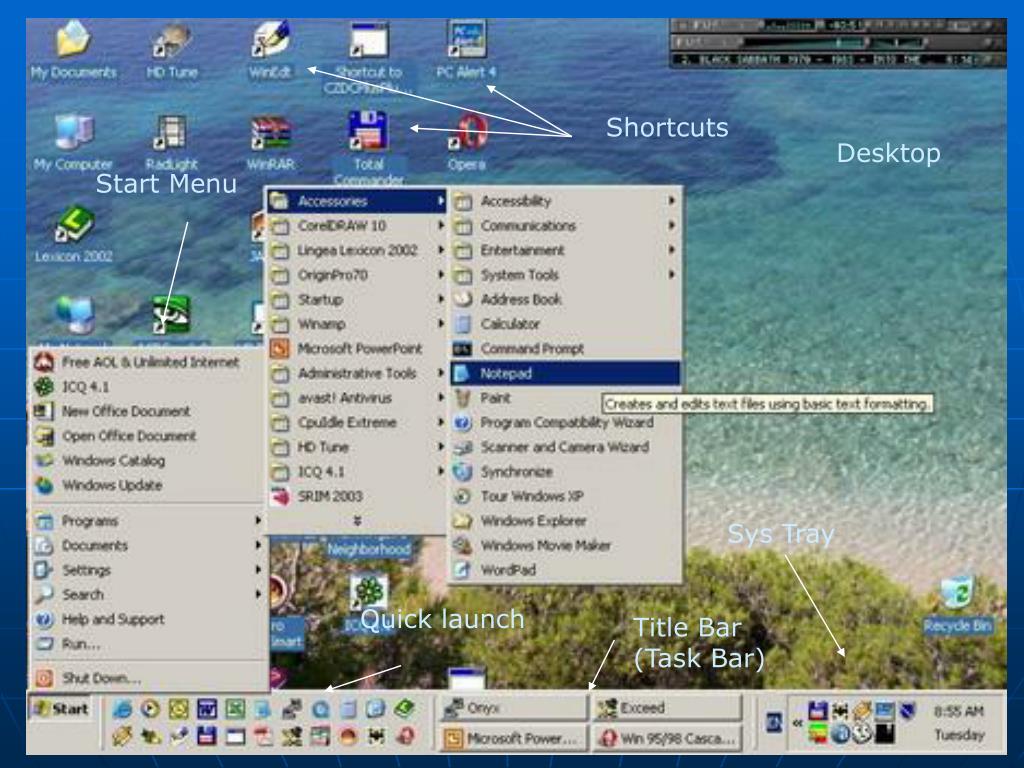Open Windows Update from the Start menu

click(x=148, y=485)
